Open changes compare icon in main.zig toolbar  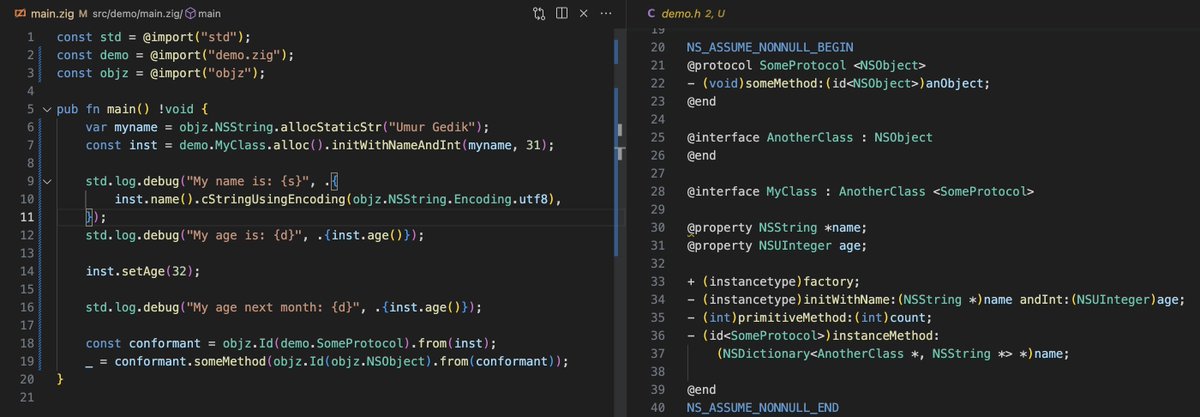coord(539,14)
